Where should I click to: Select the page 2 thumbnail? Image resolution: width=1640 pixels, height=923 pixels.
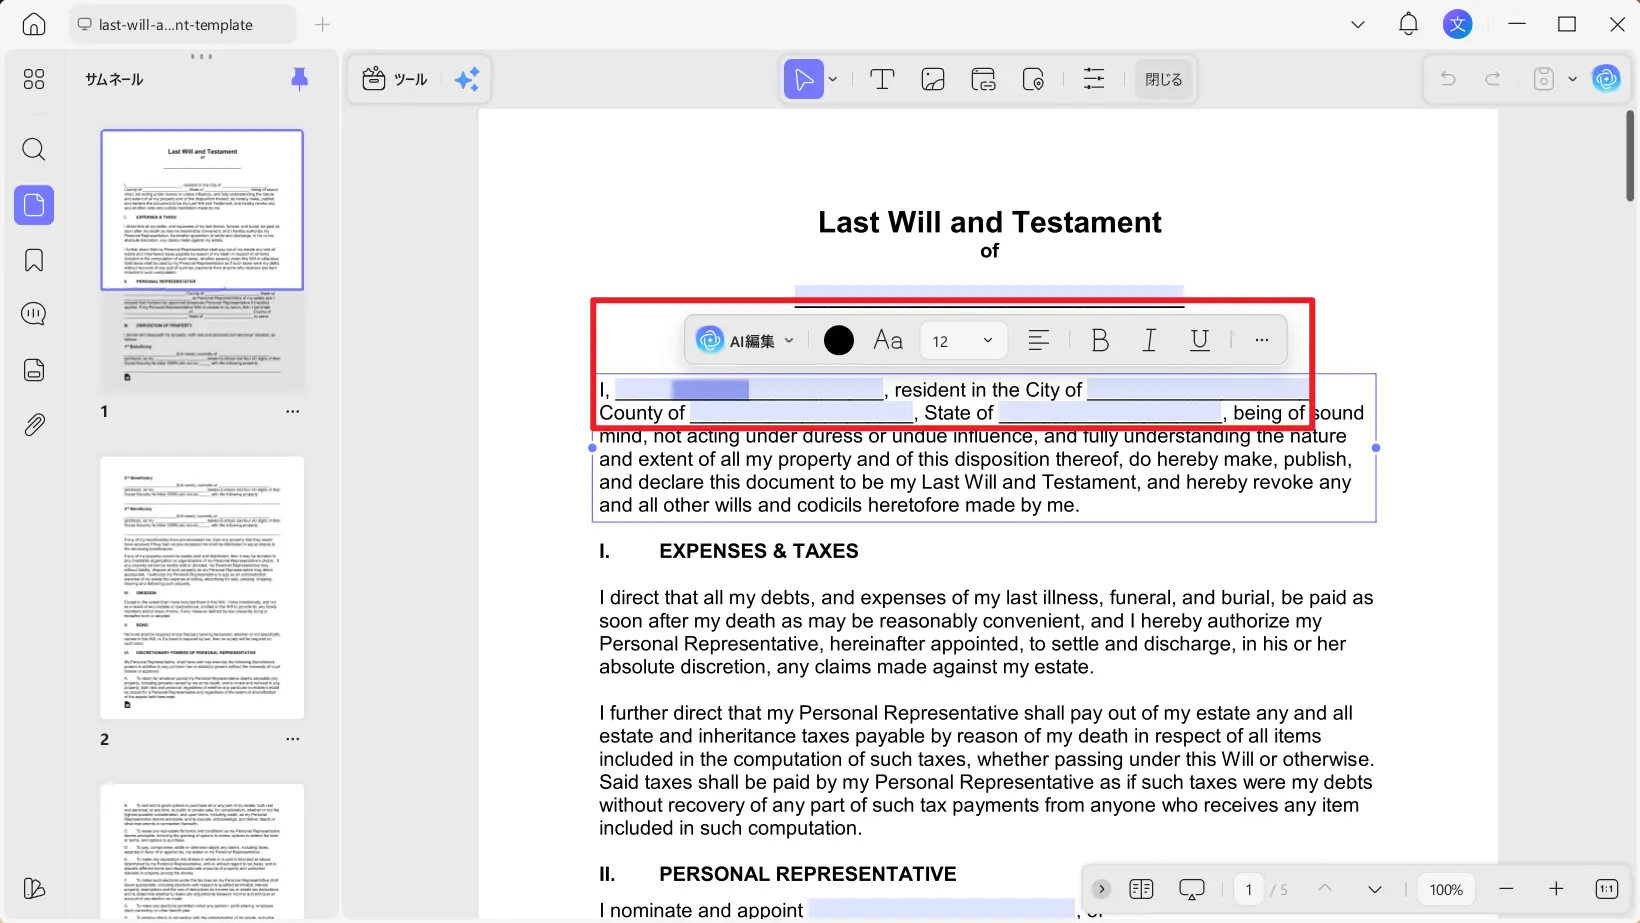[x=202, y=588]
